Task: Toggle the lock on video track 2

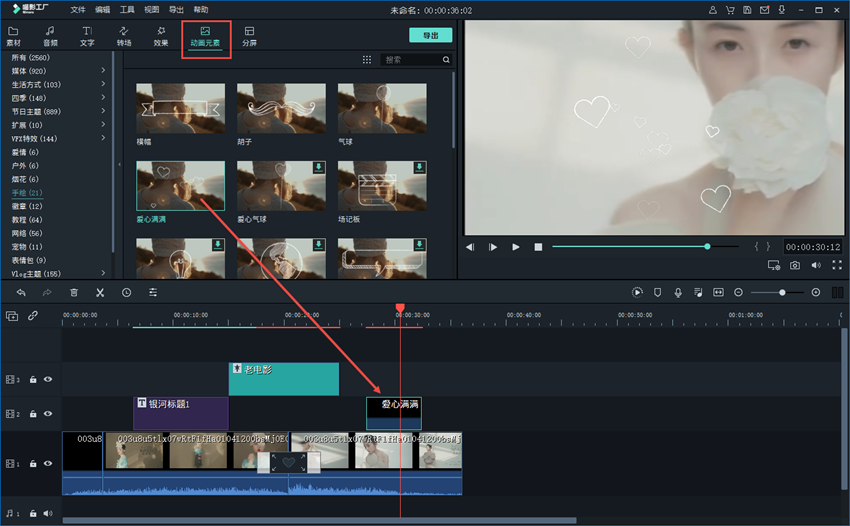Action: pos(33,413)
